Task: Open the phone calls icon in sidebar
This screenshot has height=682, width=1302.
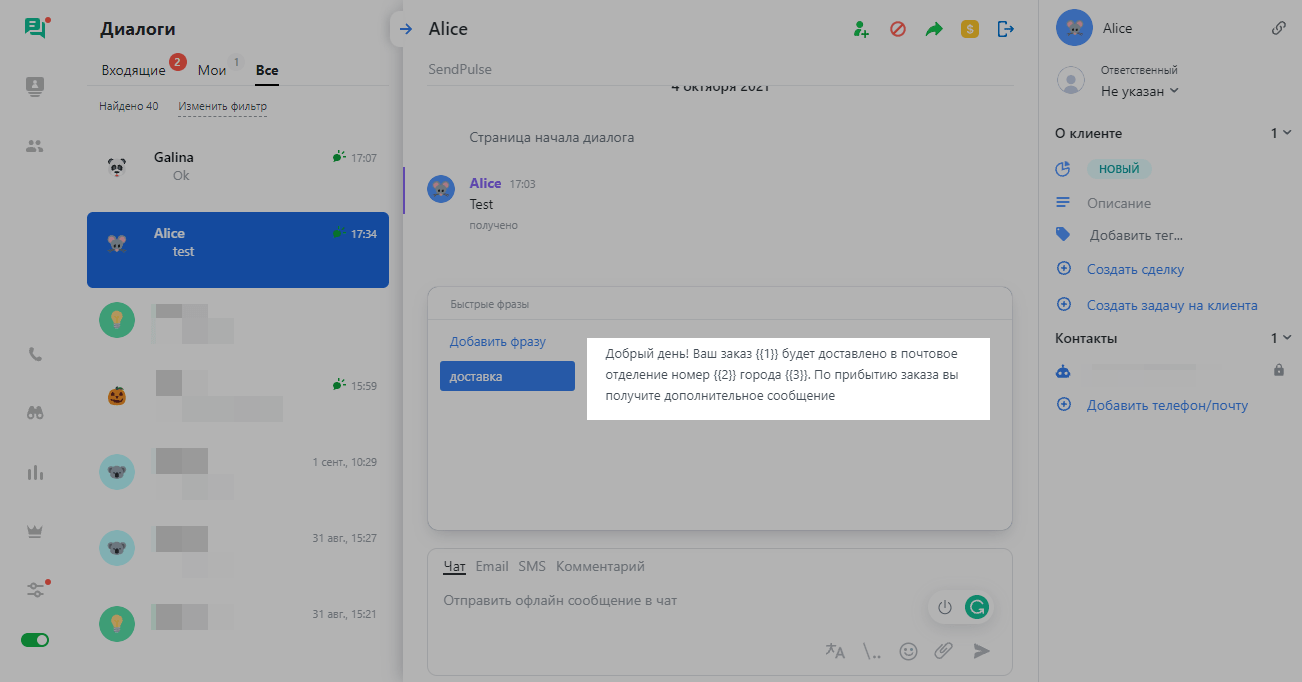Action: coord(35,354)
